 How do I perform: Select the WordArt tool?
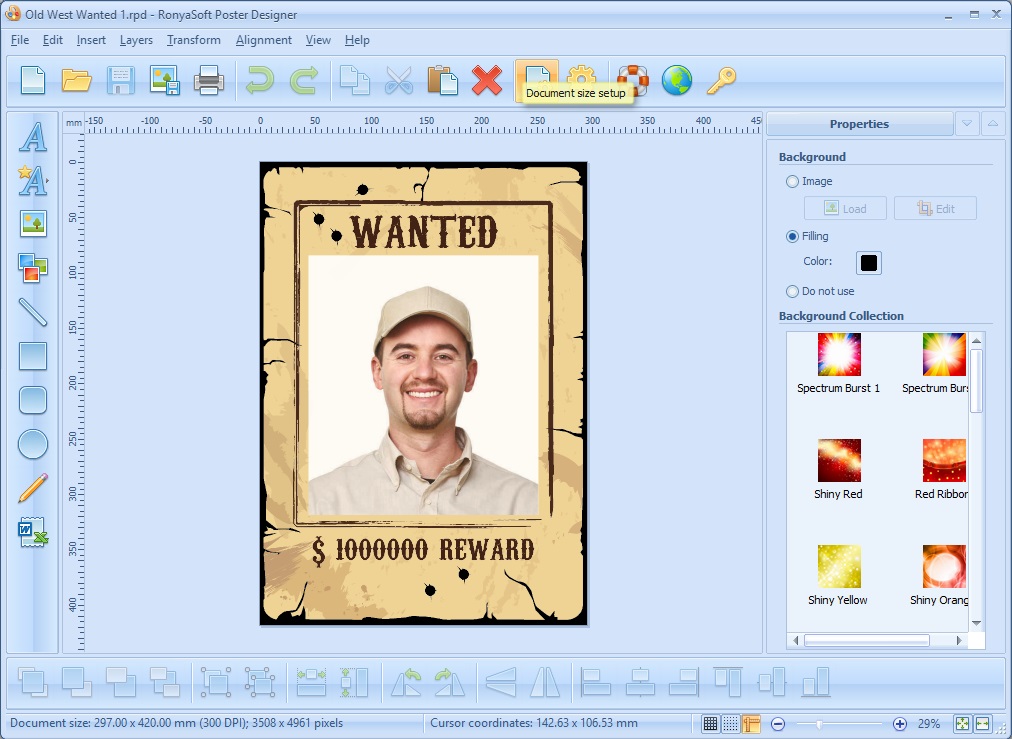[x=32, y=182]
